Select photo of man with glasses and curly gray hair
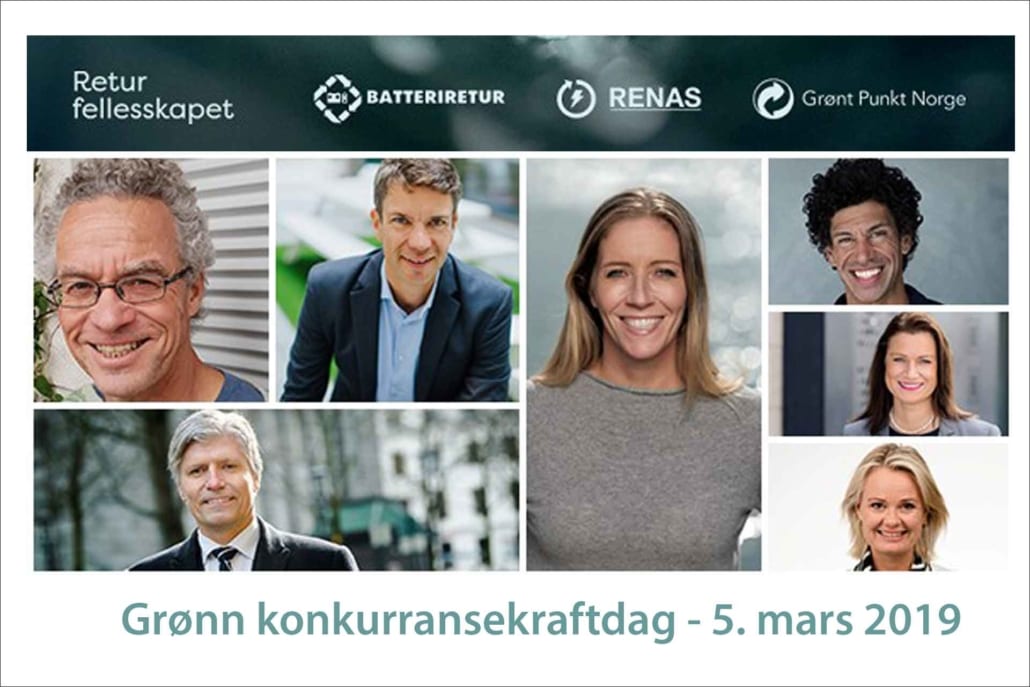 (151, 280)
